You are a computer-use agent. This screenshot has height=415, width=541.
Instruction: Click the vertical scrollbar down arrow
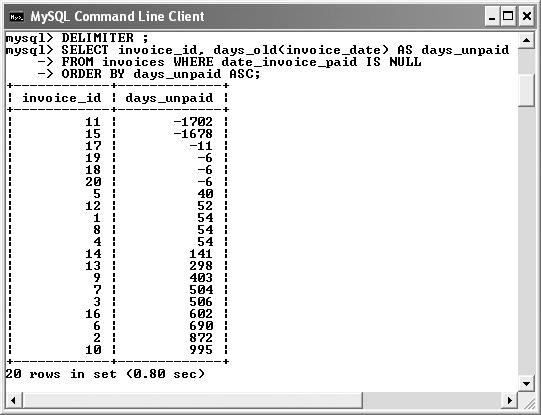(x=527, y=383)
